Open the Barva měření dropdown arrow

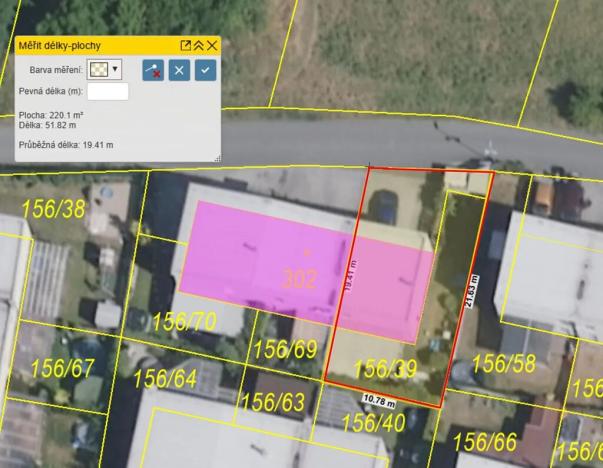(x=116, y=70)
